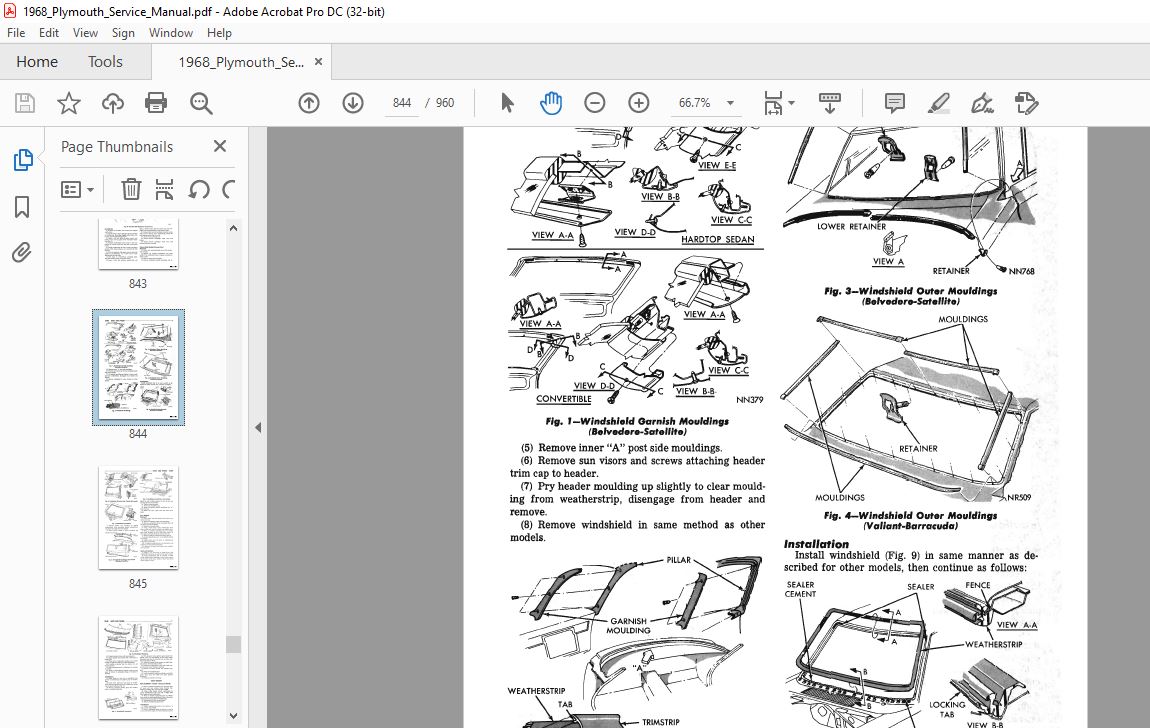Go to previous page arrow
Viewport: 1150px width, 728px height.
pyautogui.click(x=309, y=103)
